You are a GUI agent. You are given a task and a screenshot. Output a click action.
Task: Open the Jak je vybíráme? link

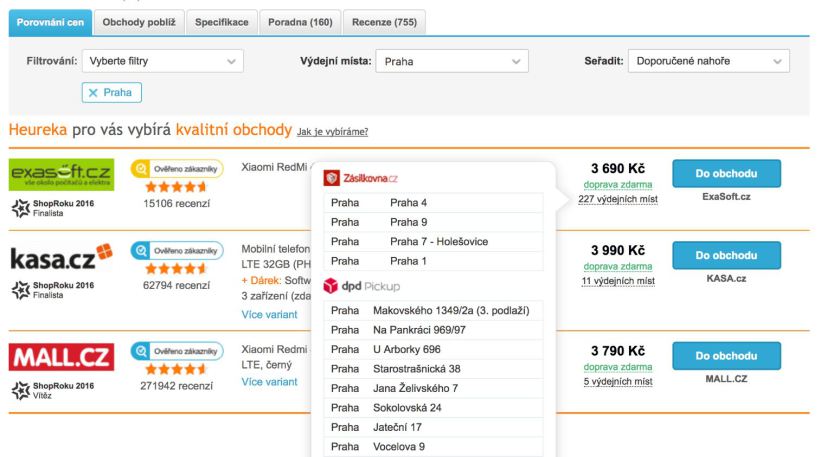pos(333,132)
